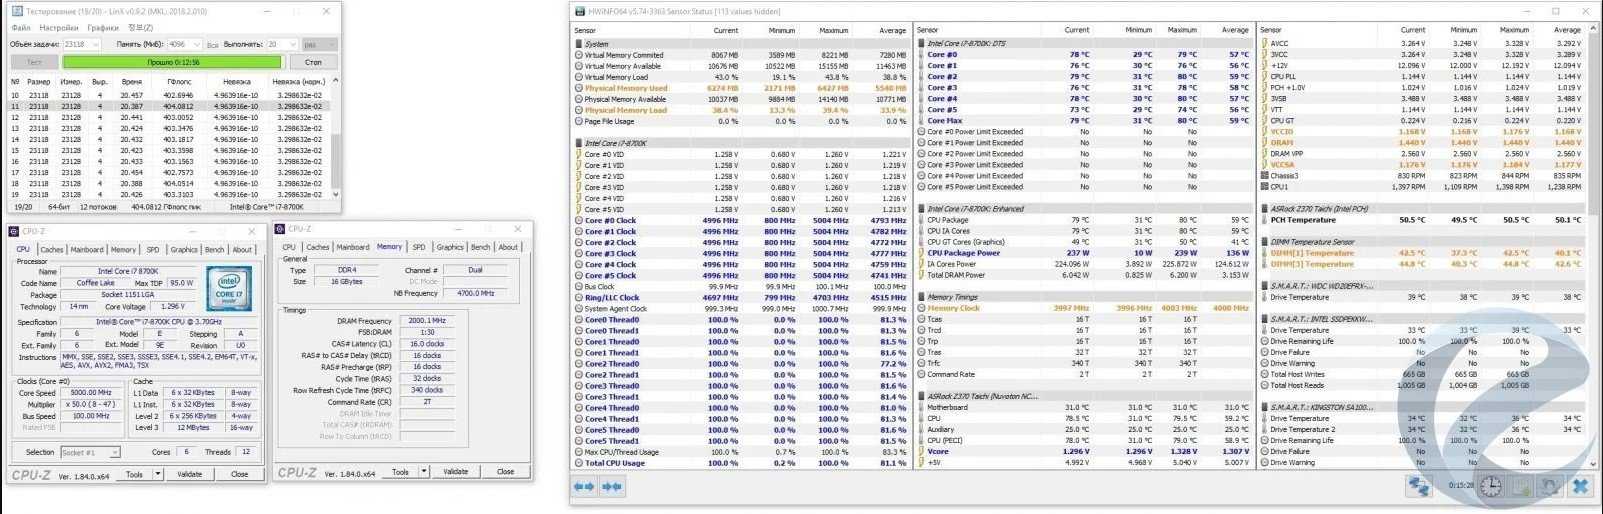
Task: Expand the Память (МиБ) combo box
Action: (195, 45)
